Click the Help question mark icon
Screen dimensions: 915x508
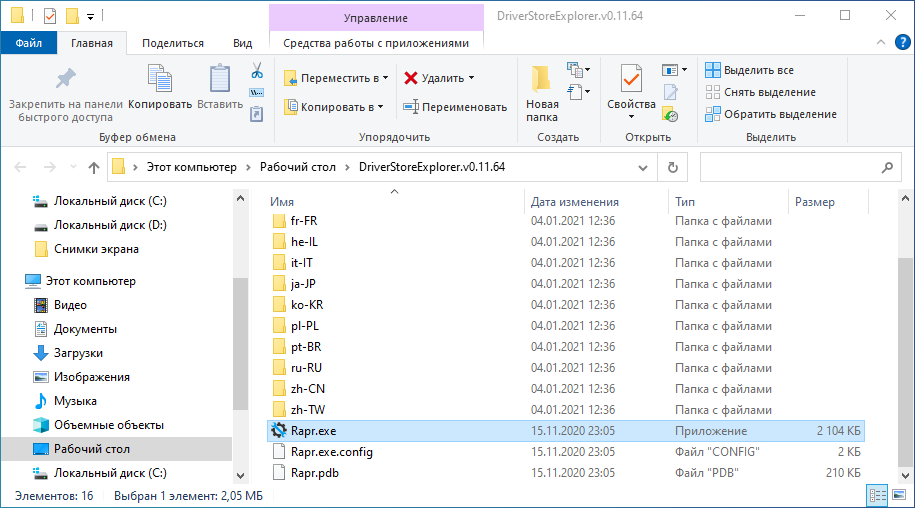point(903,42)
